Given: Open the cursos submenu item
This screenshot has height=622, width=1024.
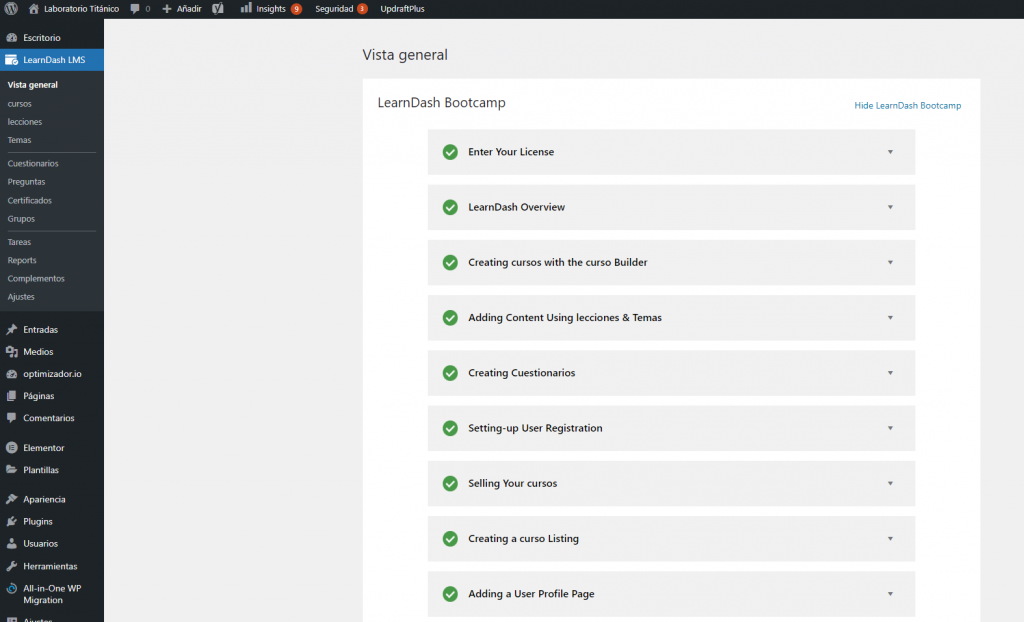Looking at the screenshot, I should pyautogui.click(x=20, y=103).
